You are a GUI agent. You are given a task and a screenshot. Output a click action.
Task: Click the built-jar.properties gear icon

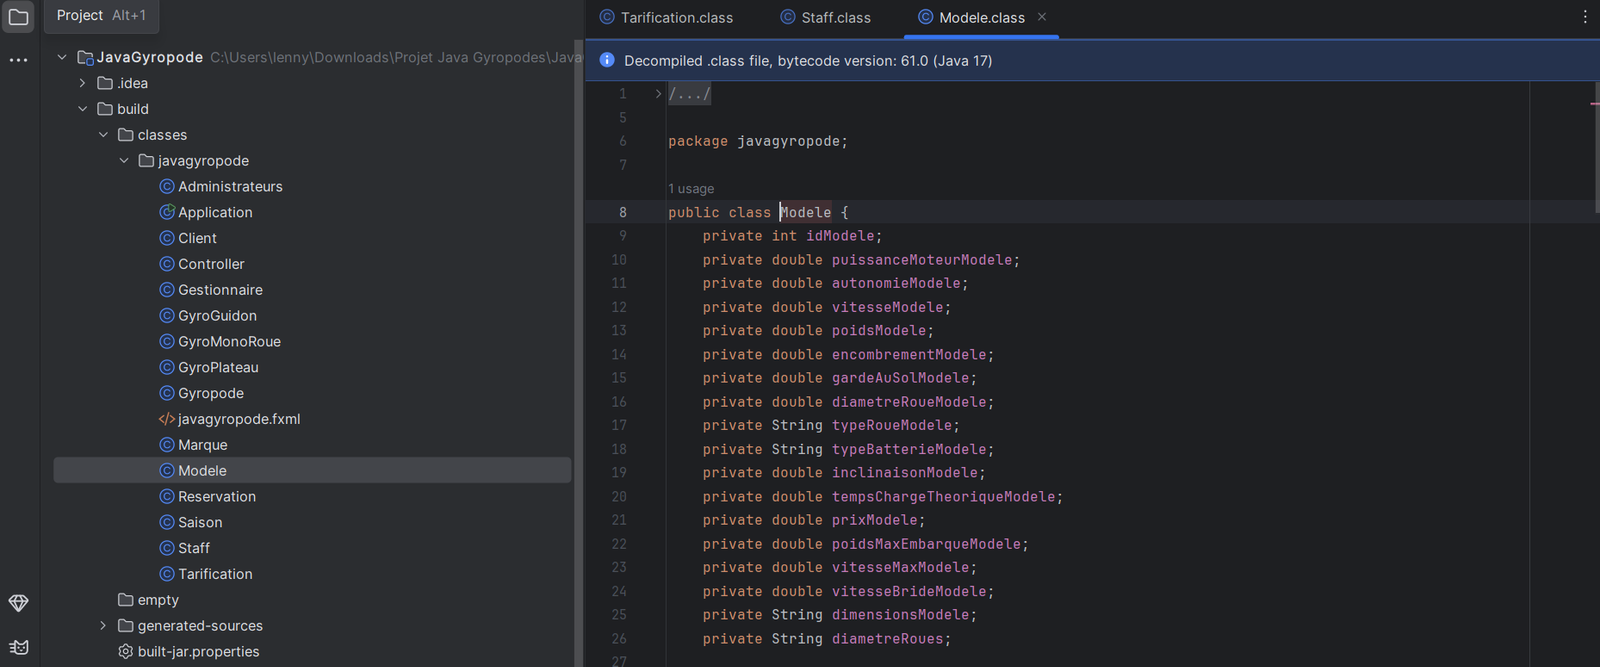click(x=125, y=651)
